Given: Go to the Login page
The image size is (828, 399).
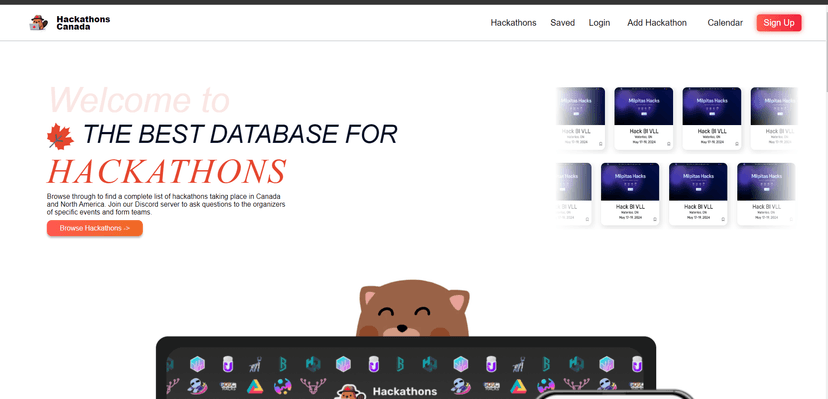Looking at the screenshot, I should (599, 23).
